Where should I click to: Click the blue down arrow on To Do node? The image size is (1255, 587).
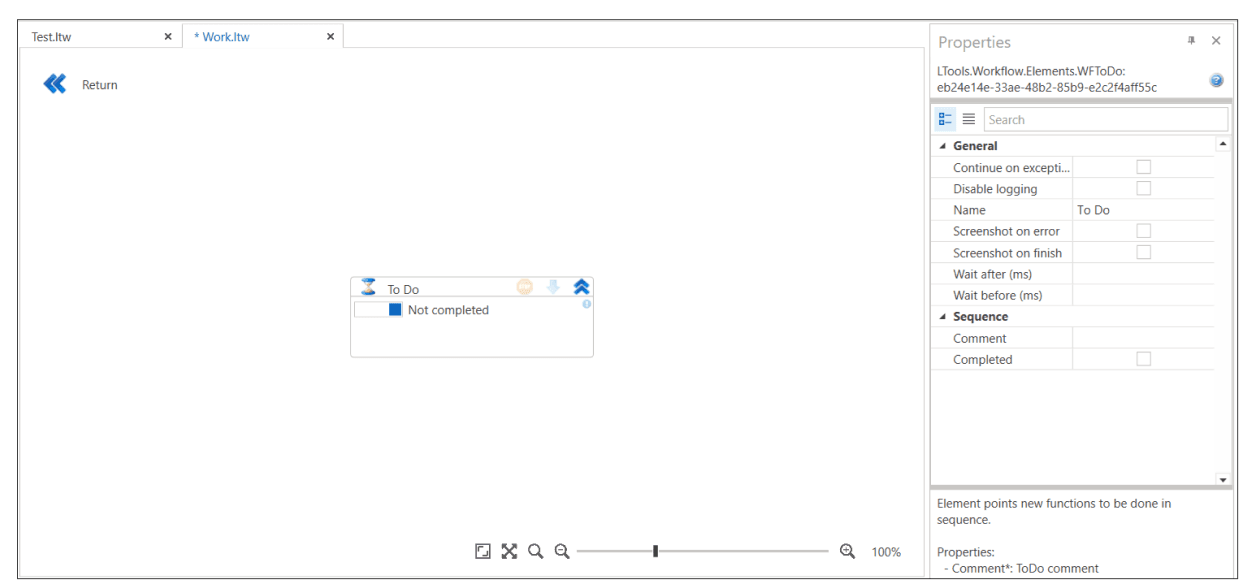click(553, 287)
